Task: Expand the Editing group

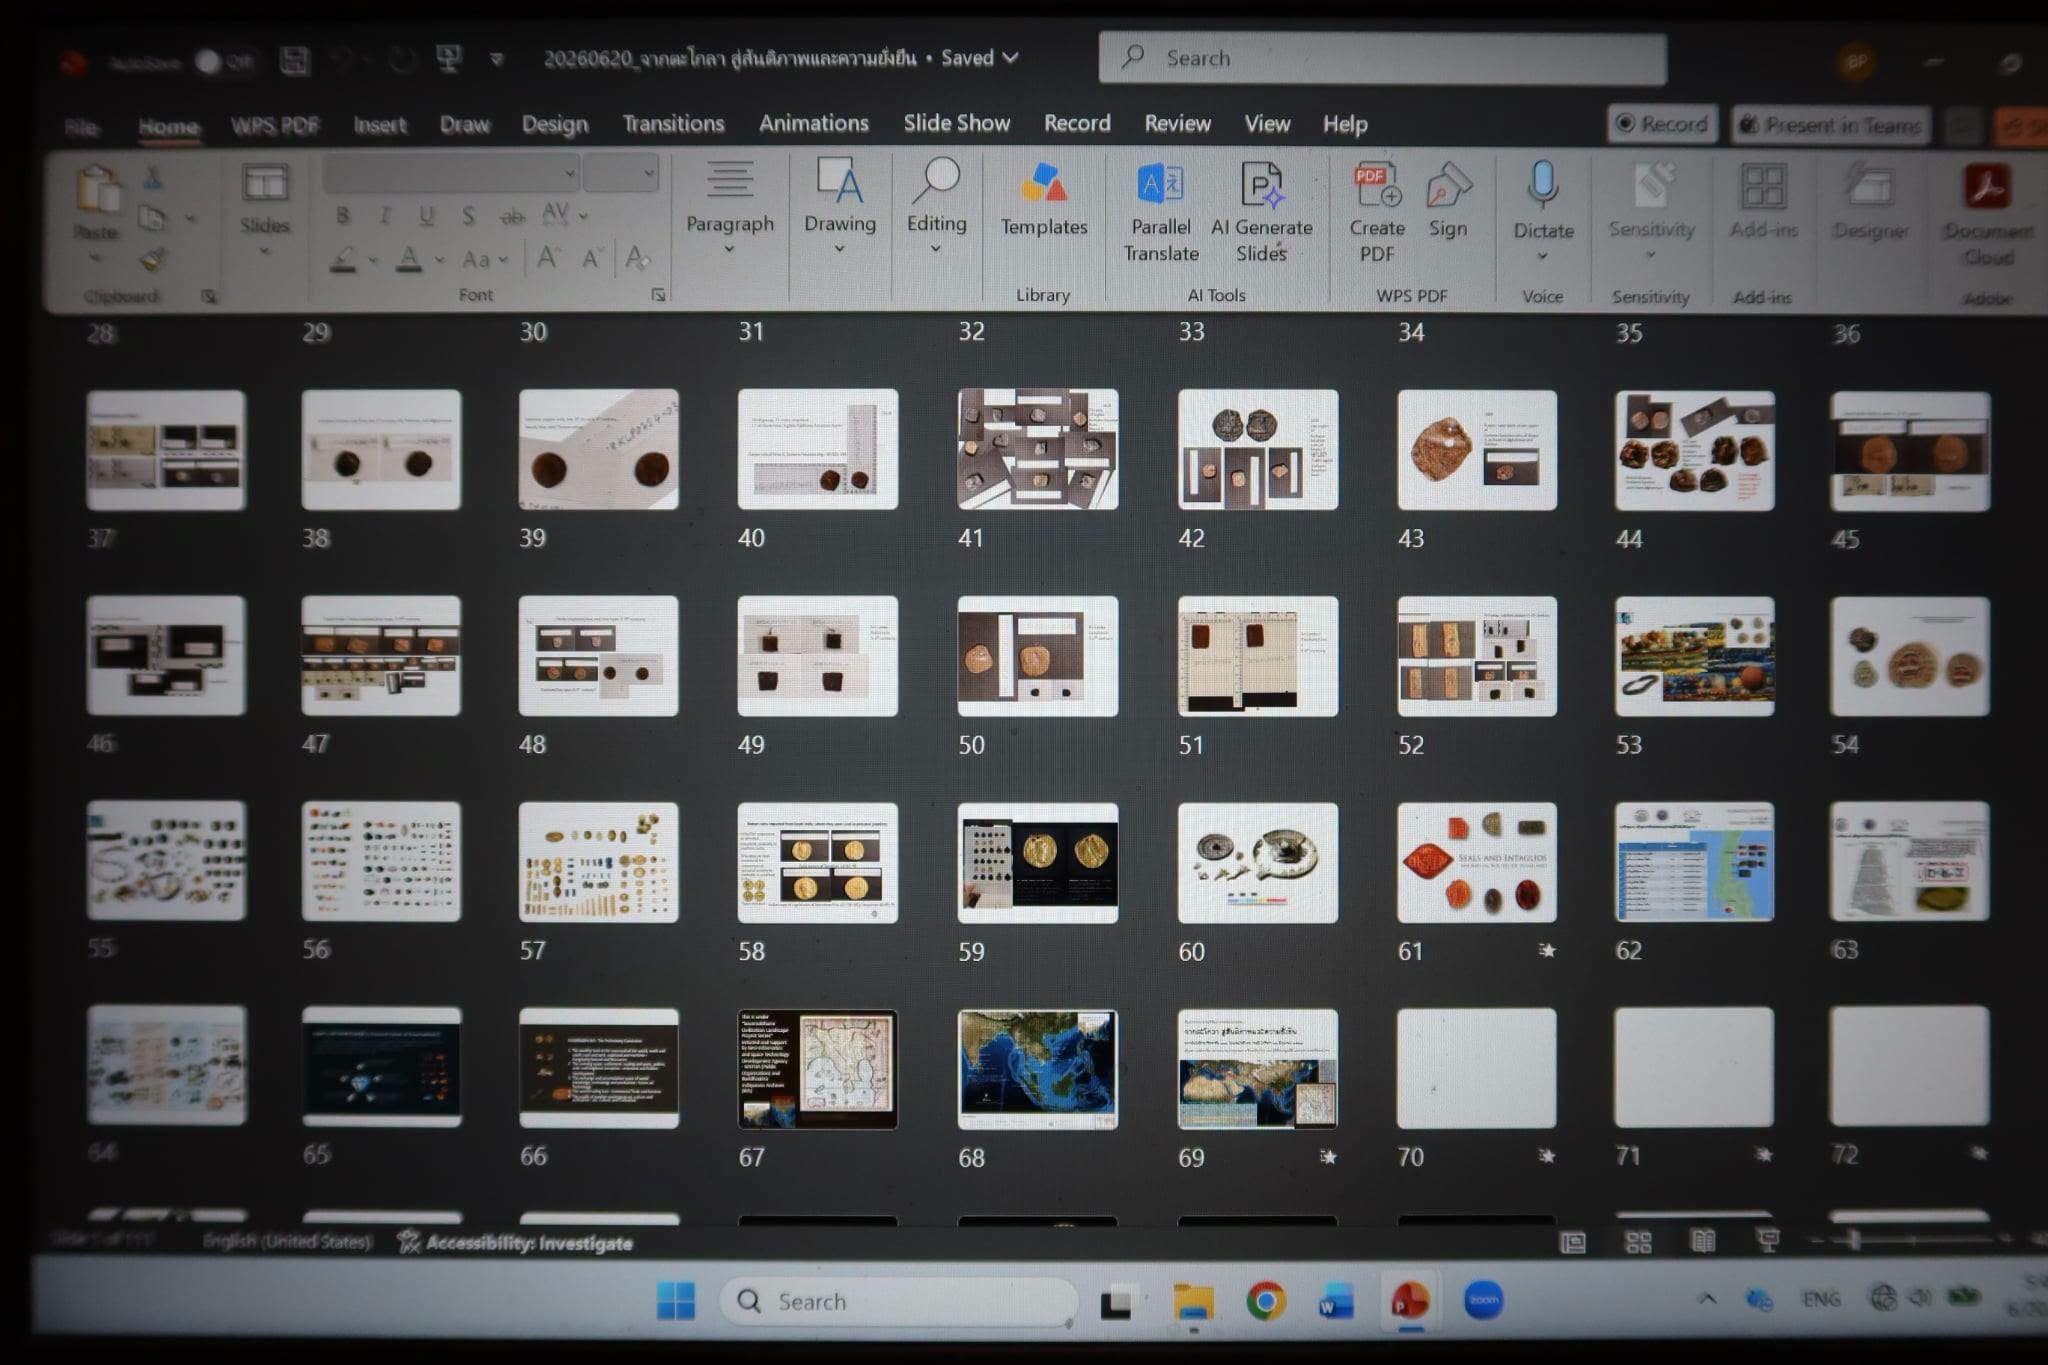Action: tap(937, 206)
